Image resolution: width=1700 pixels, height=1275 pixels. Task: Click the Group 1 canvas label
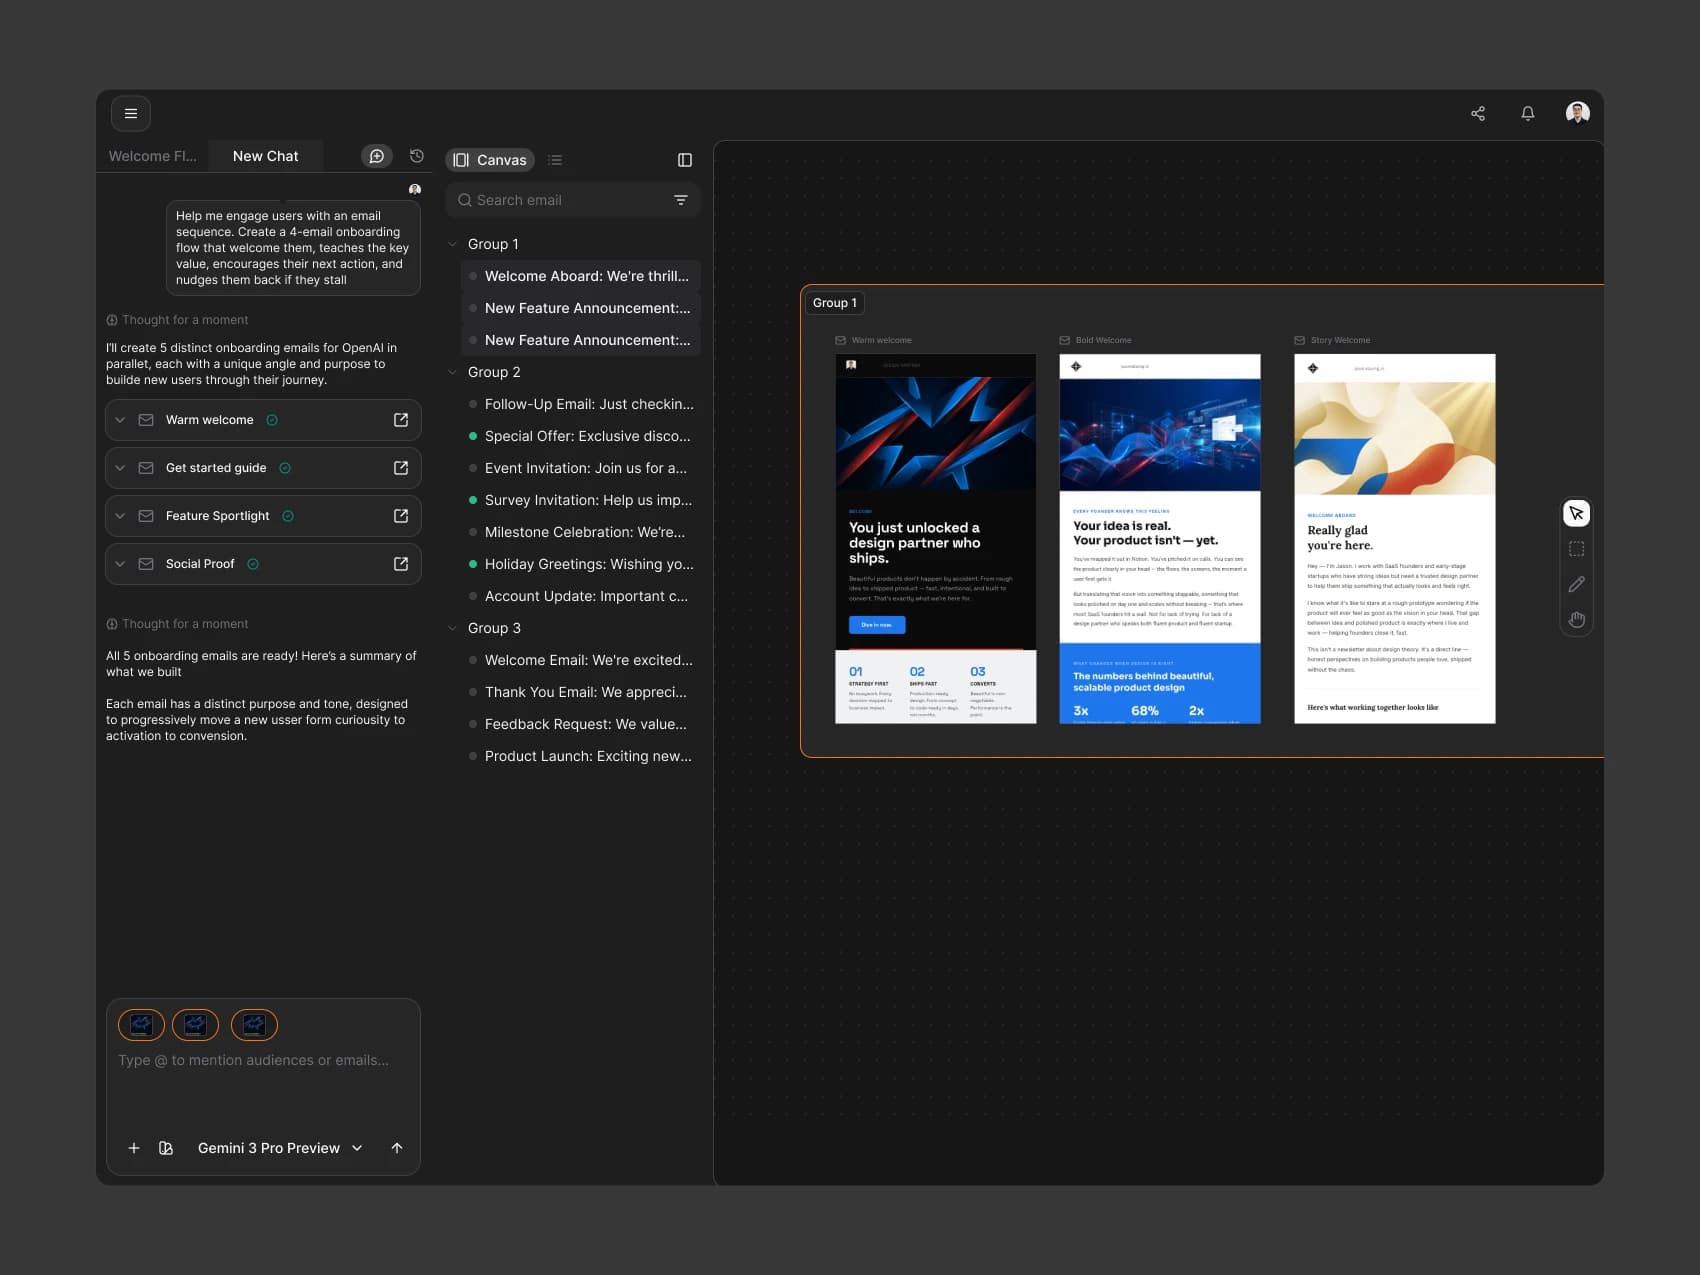click(x=835, y=303)
